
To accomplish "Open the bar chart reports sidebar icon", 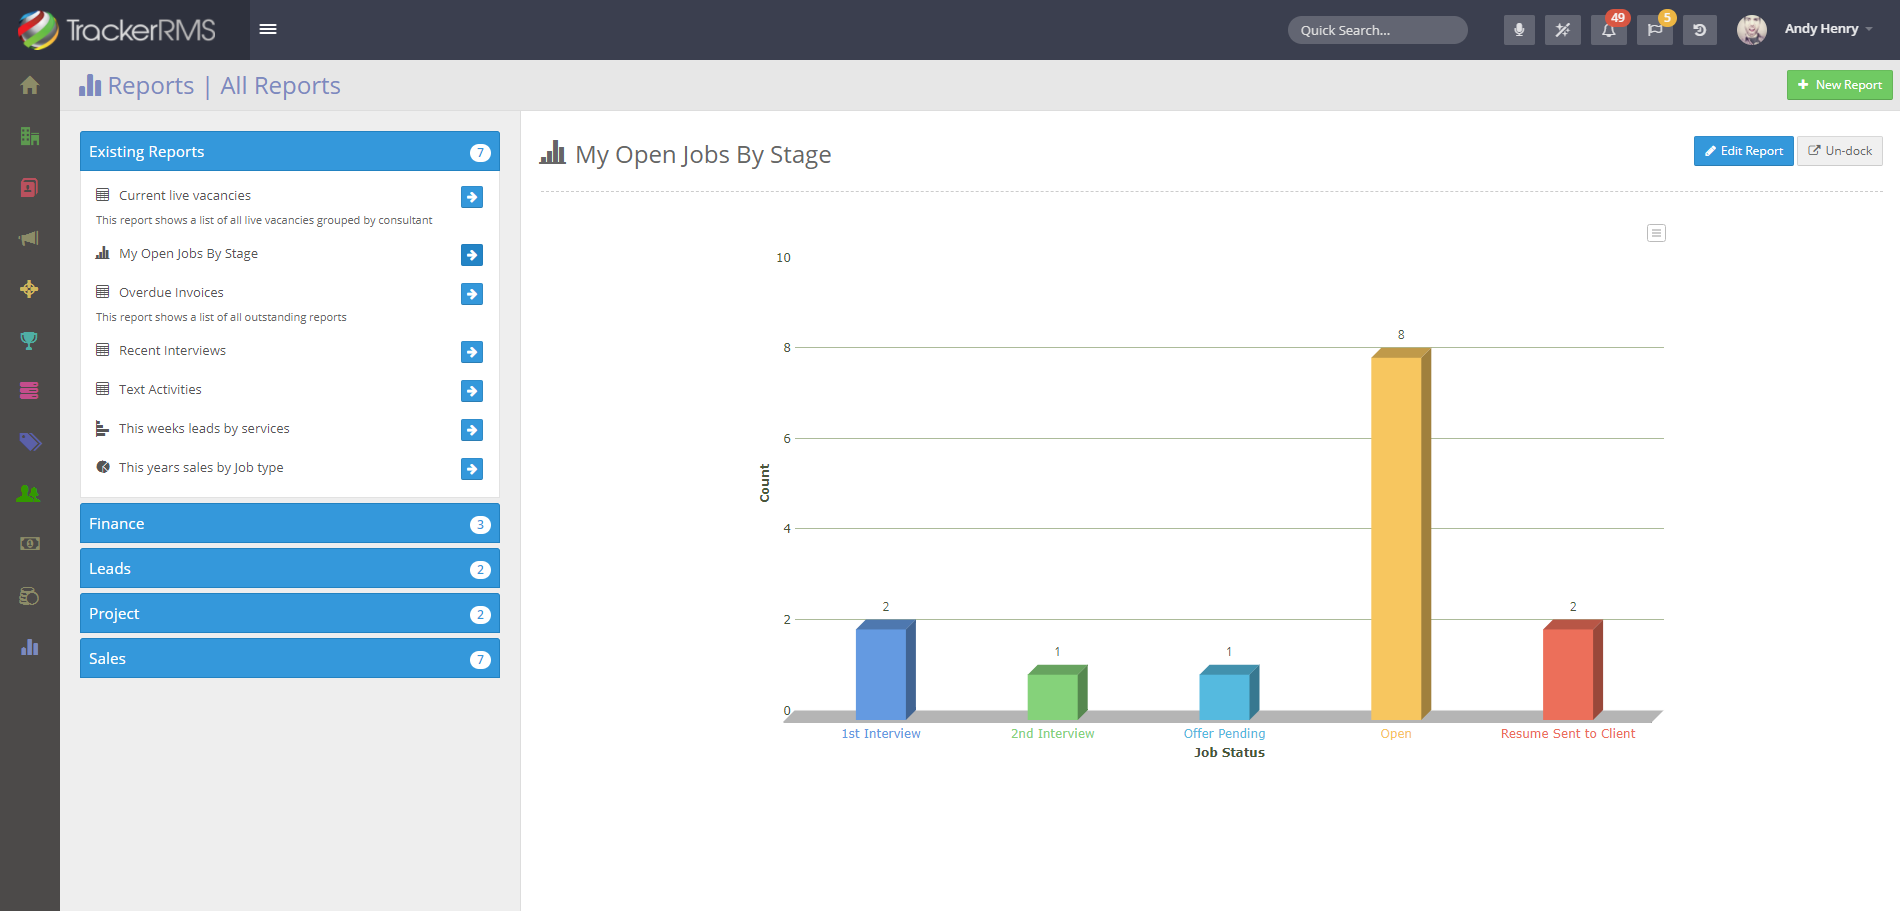I will pos(30,647).
